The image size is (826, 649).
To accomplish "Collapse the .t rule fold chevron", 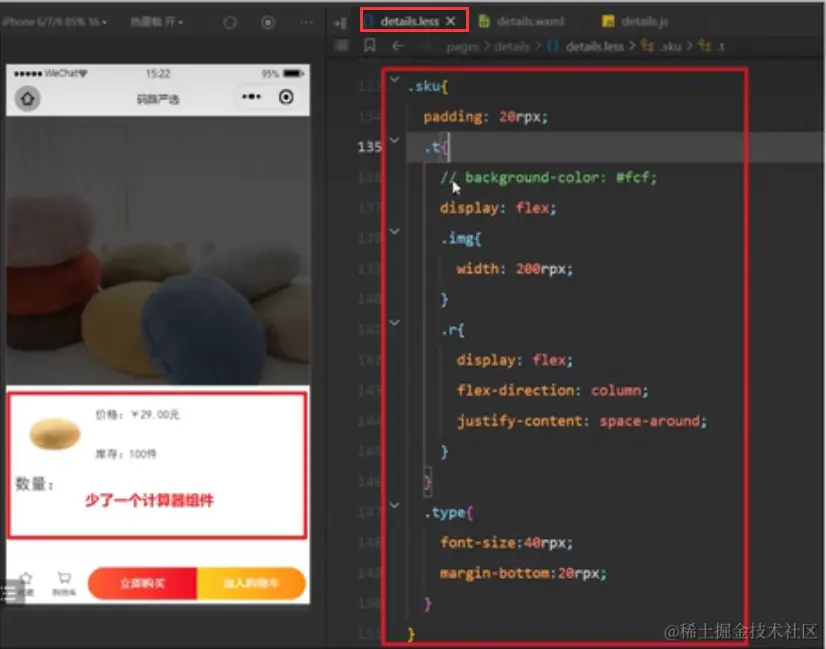I will click(x=395, y=140).
